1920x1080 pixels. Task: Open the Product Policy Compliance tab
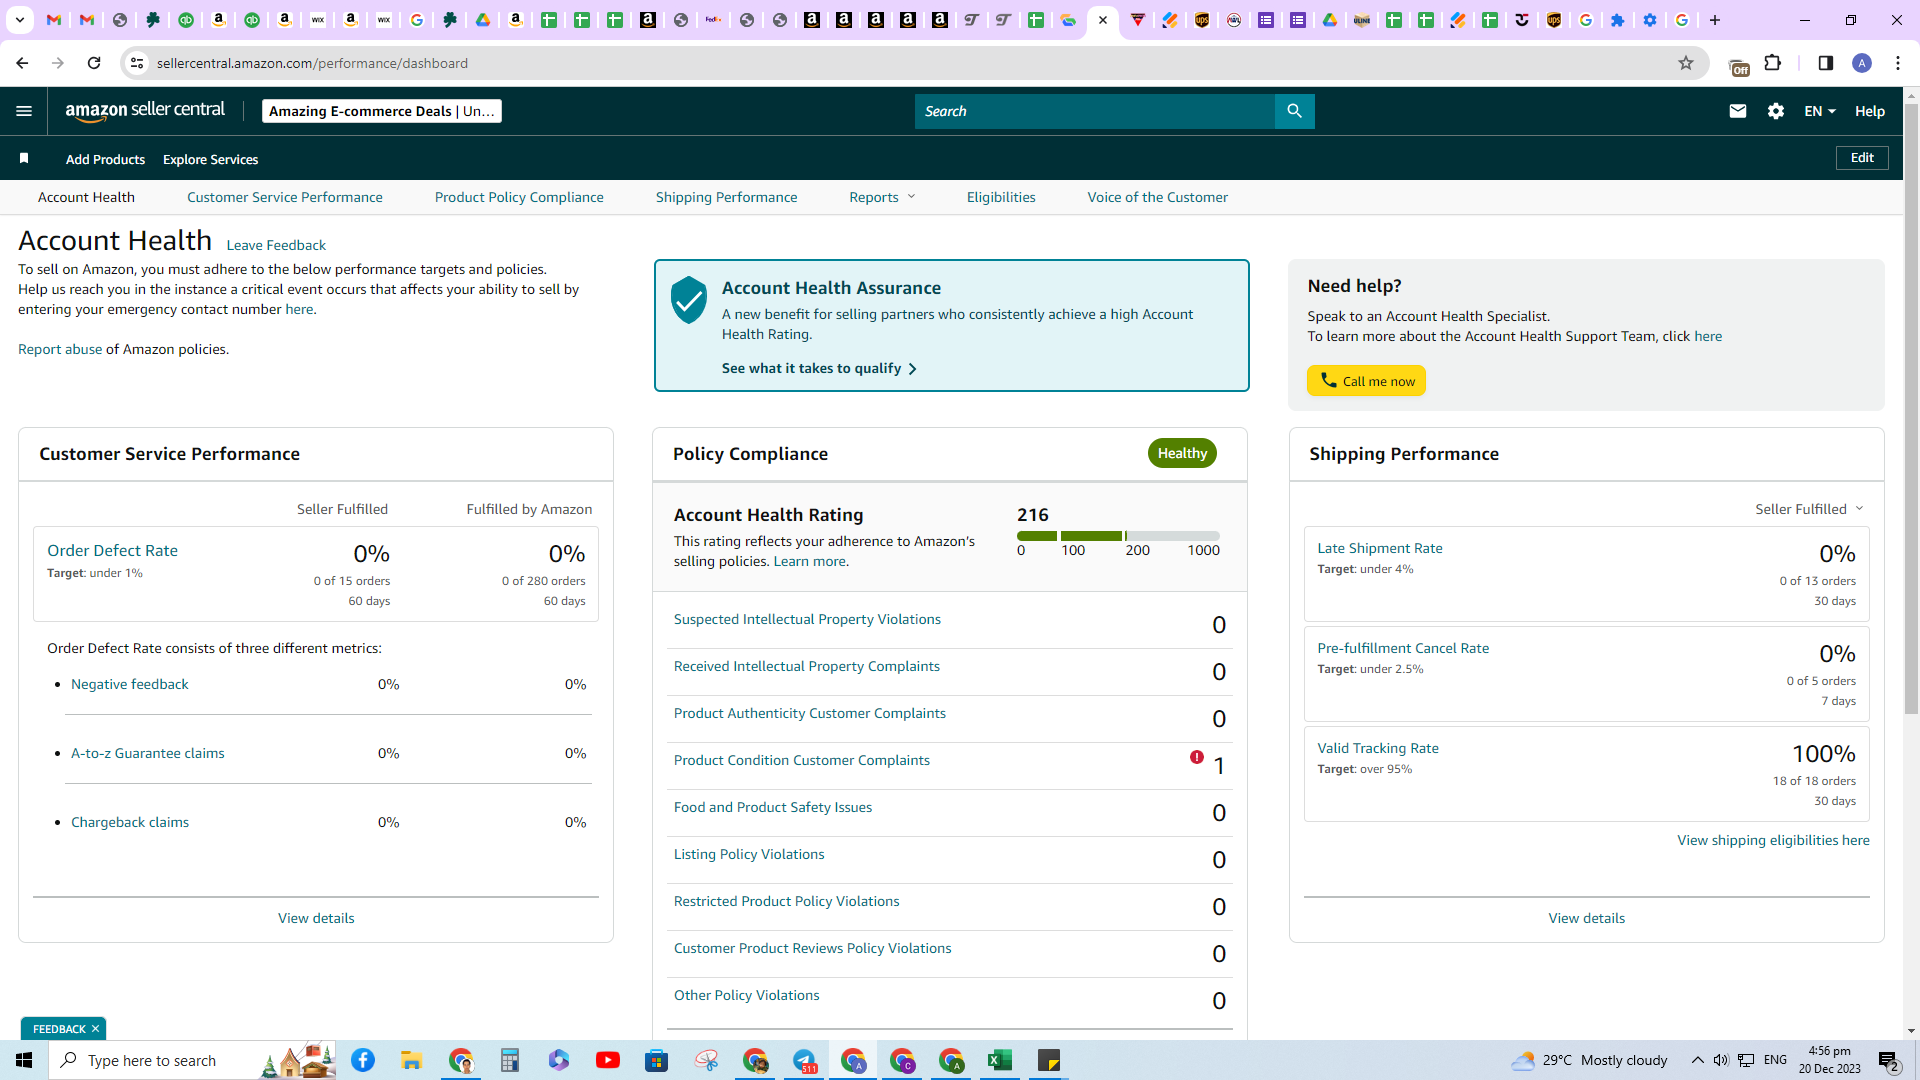519,197
